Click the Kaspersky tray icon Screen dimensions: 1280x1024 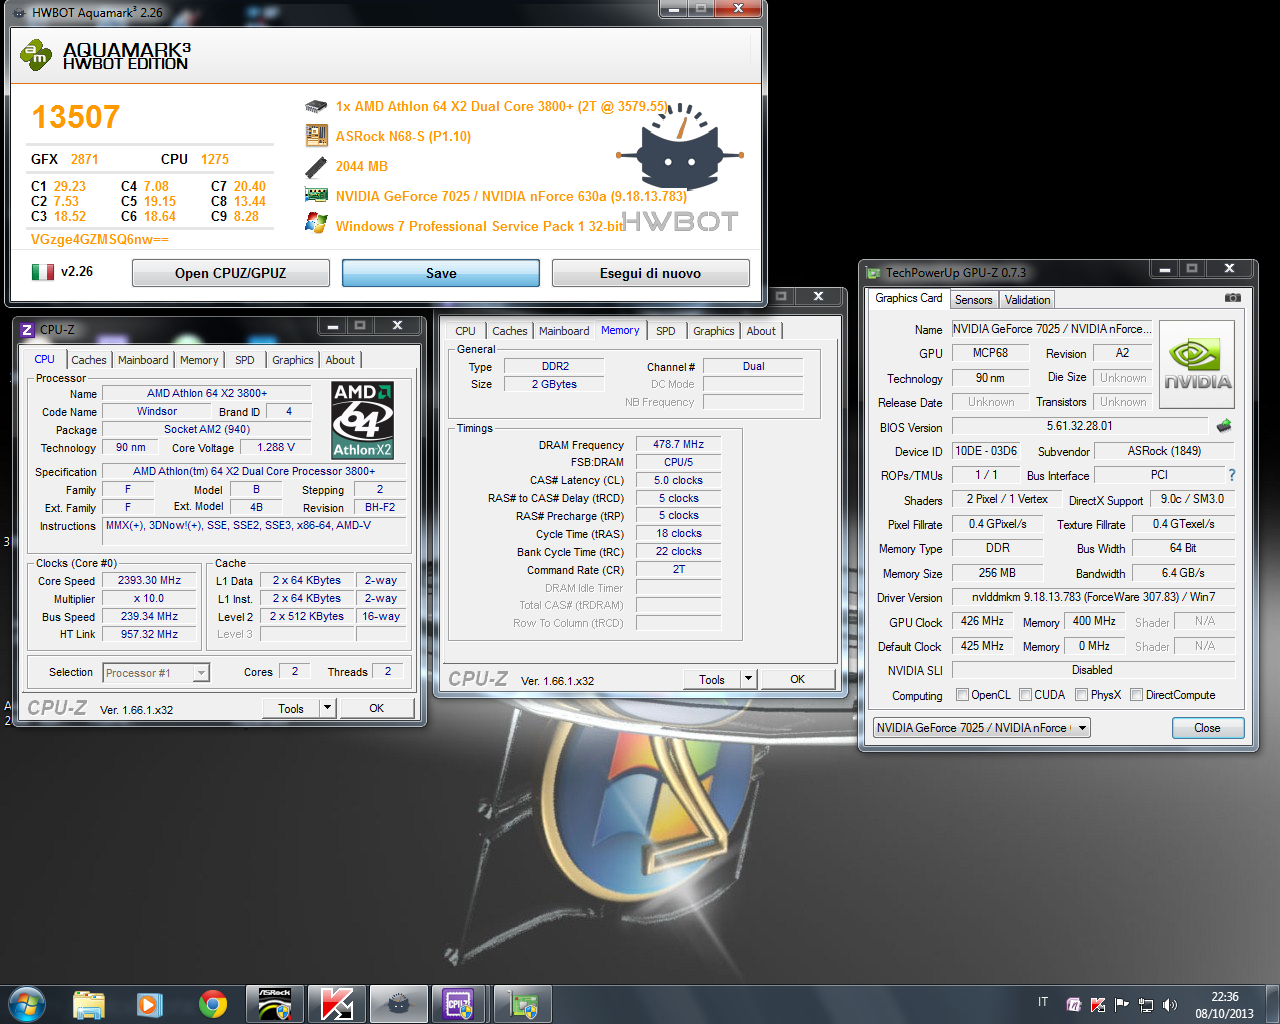pos(1098,1005)
